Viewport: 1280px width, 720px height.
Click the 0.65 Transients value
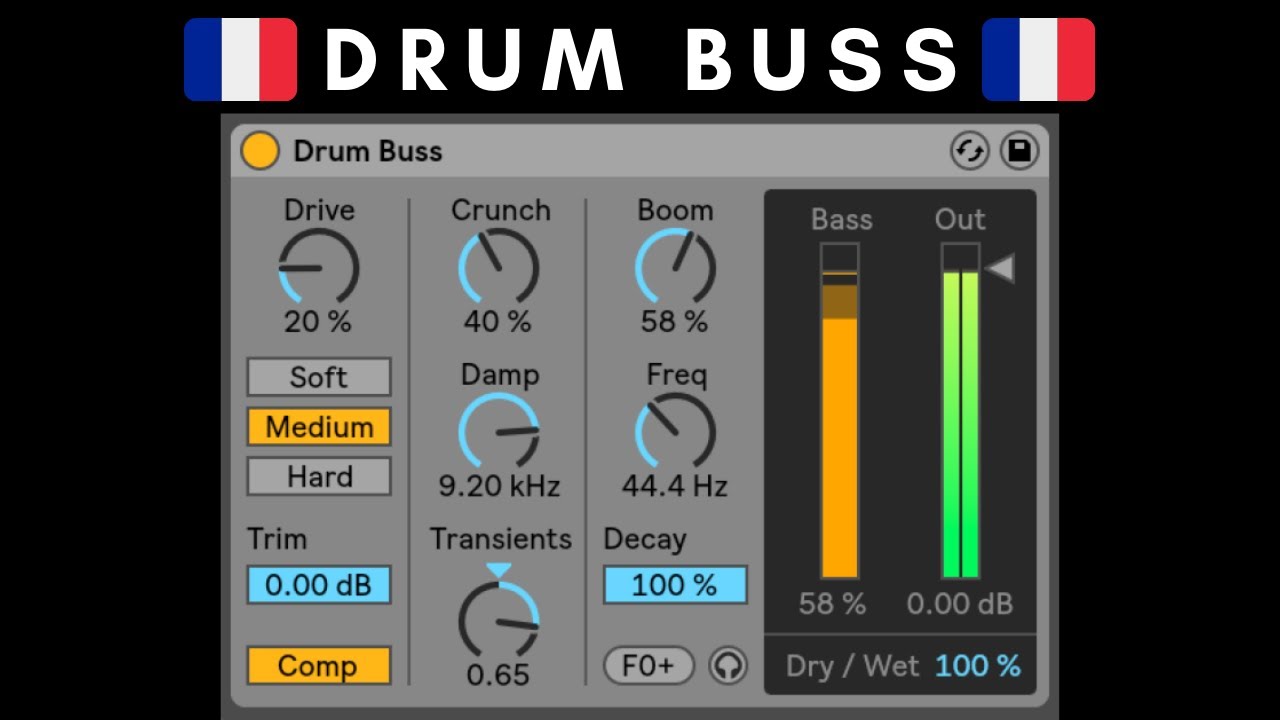(498, 675)
